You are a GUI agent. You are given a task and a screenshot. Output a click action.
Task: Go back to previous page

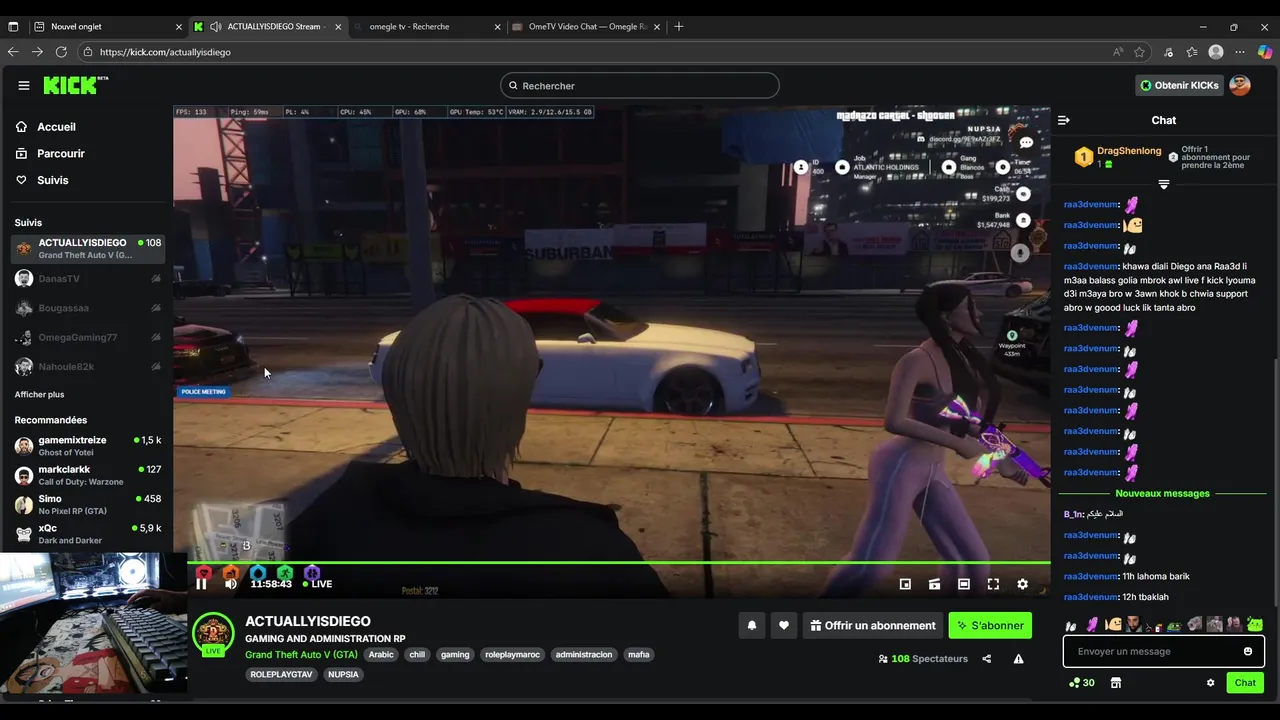tap(13, 52)
